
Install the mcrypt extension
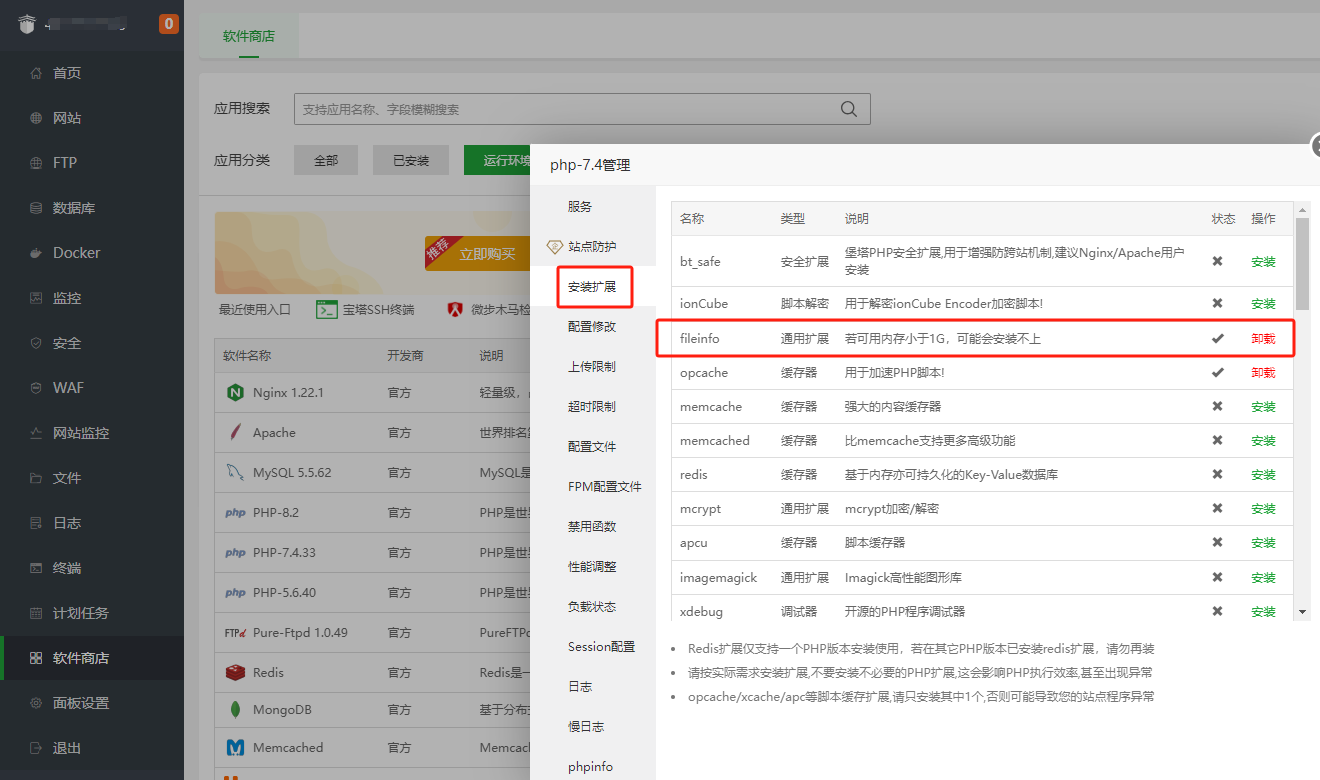point(1263,509)
